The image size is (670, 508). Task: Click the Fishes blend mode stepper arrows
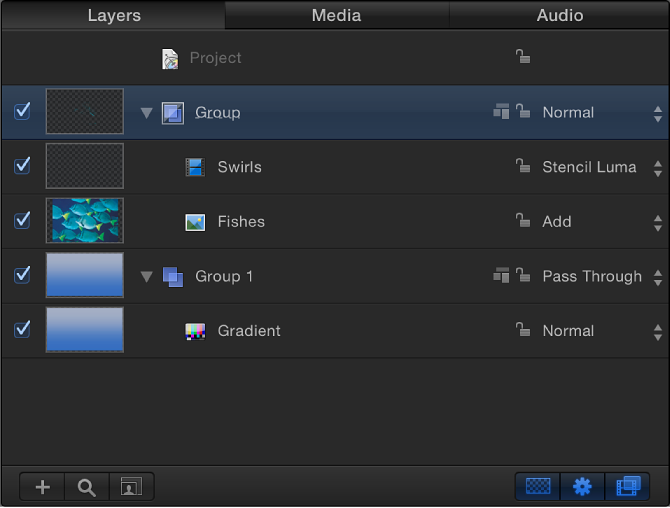click(x=658, y=223)
